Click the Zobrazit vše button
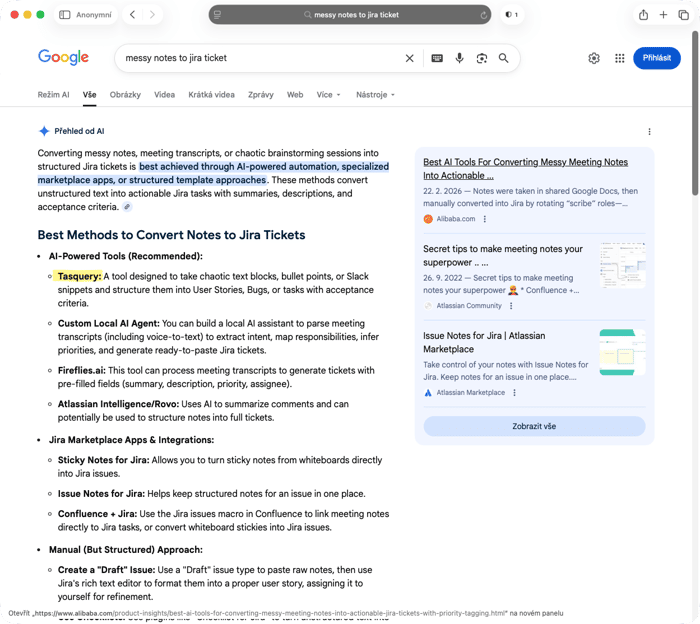 point(534,426)
